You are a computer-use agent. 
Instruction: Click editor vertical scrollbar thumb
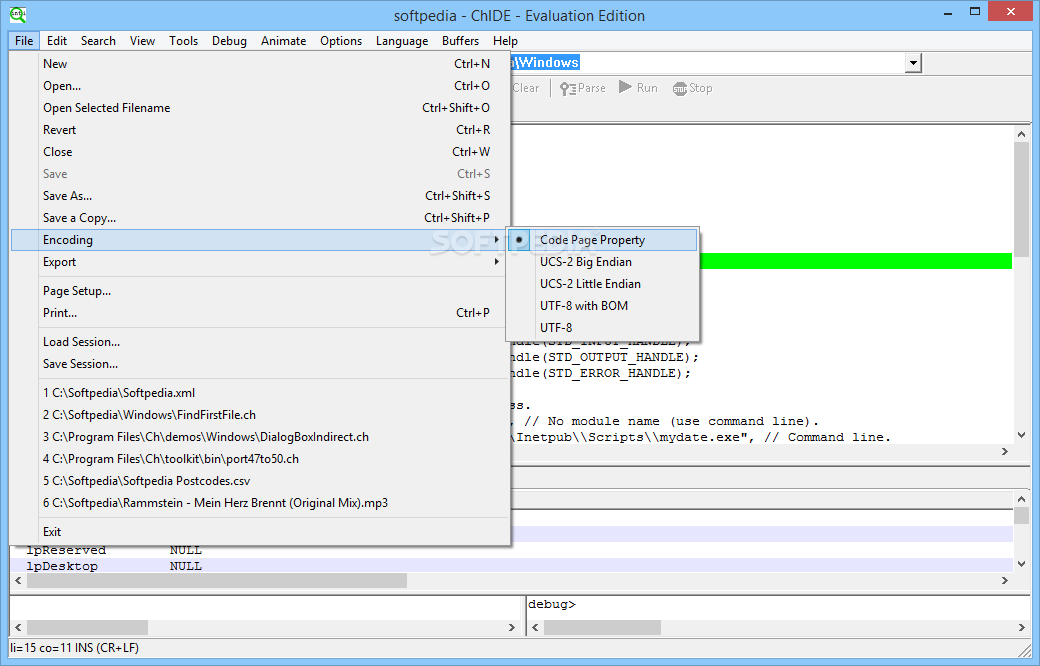coord(1021,199)
